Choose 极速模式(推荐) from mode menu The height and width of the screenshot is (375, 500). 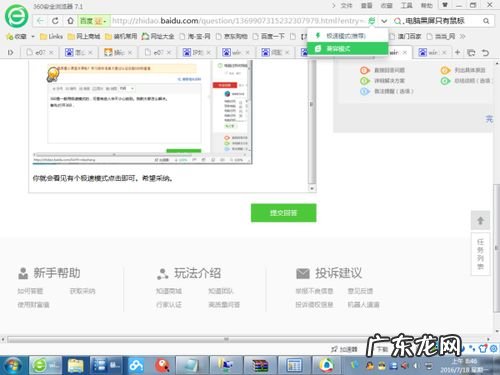[x=348, y=36]
